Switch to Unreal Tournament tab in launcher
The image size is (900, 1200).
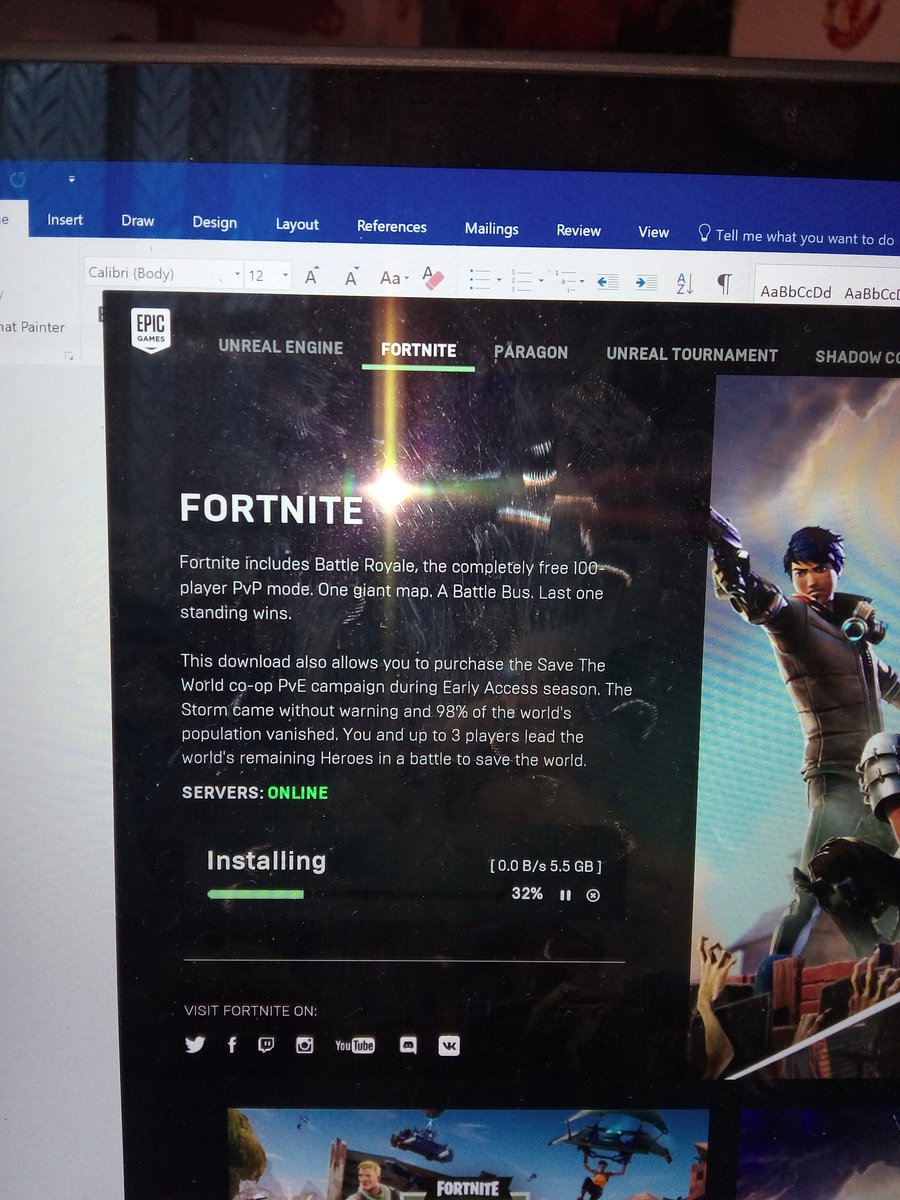click(x=692, y=355)
